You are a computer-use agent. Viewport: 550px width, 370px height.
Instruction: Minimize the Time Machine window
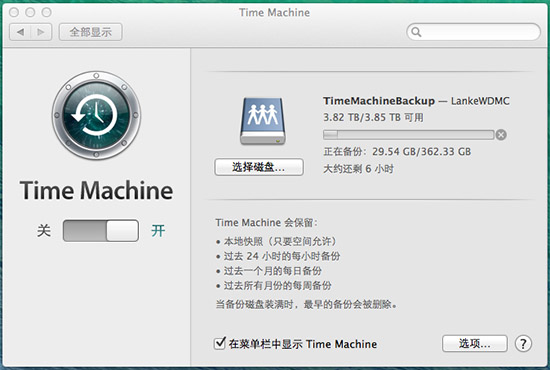click(x=30, y=12)
